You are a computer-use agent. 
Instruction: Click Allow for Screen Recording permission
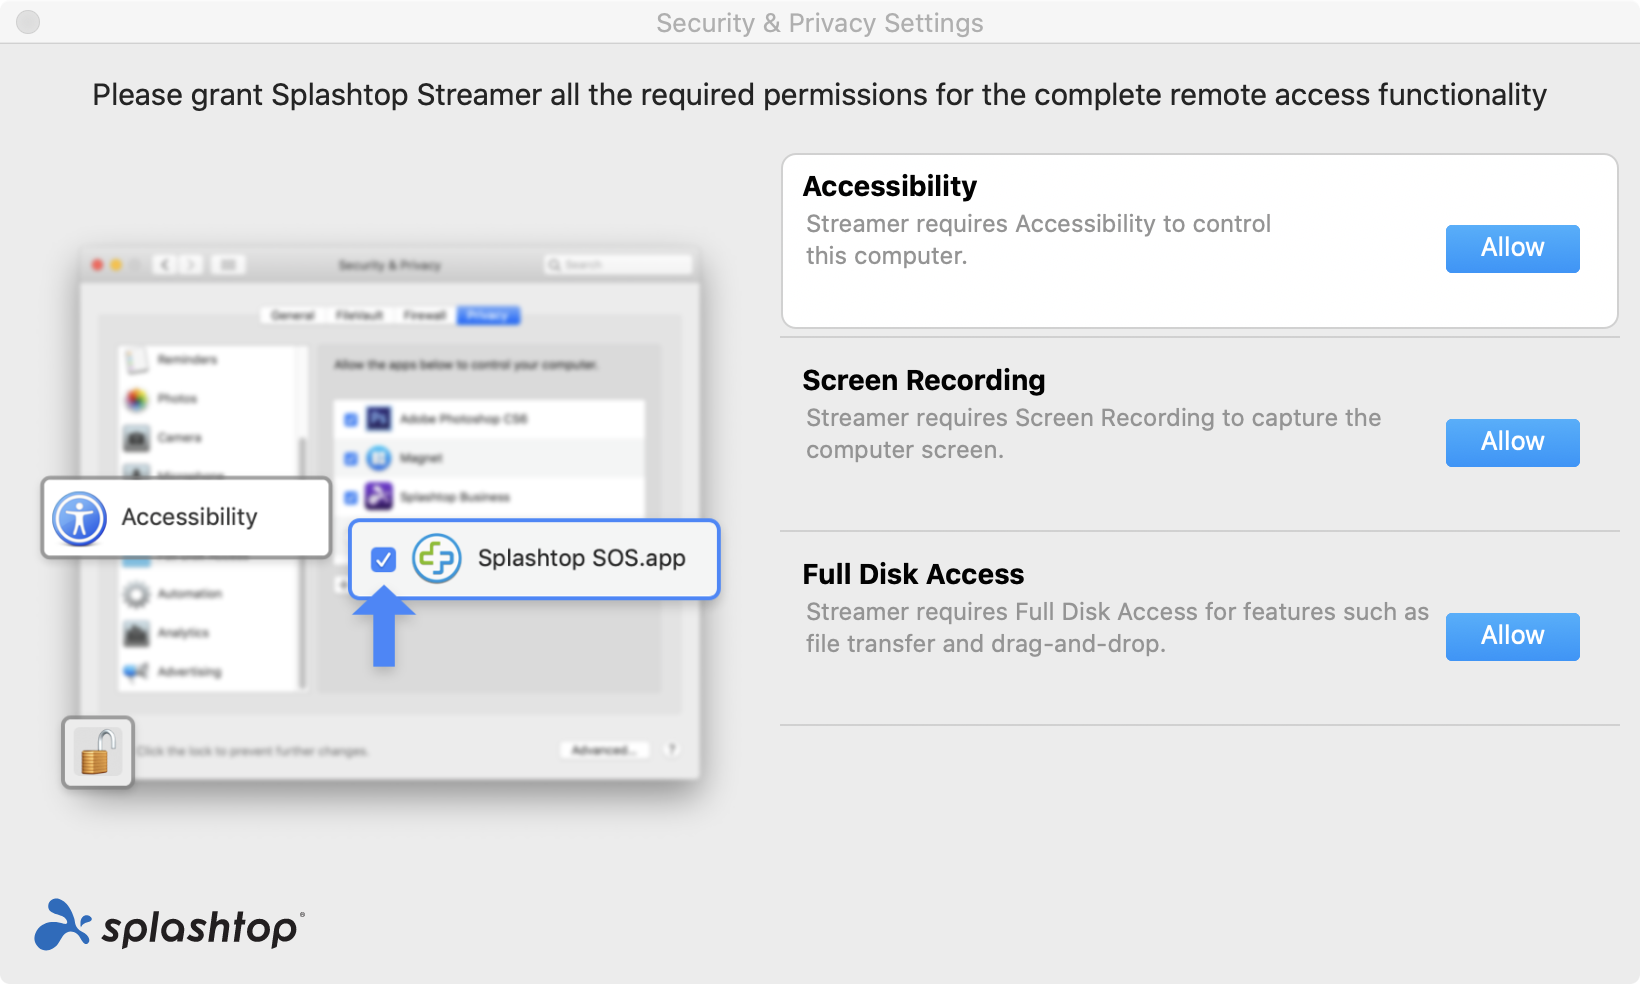pyautogui.click(x=1512, y=442)
